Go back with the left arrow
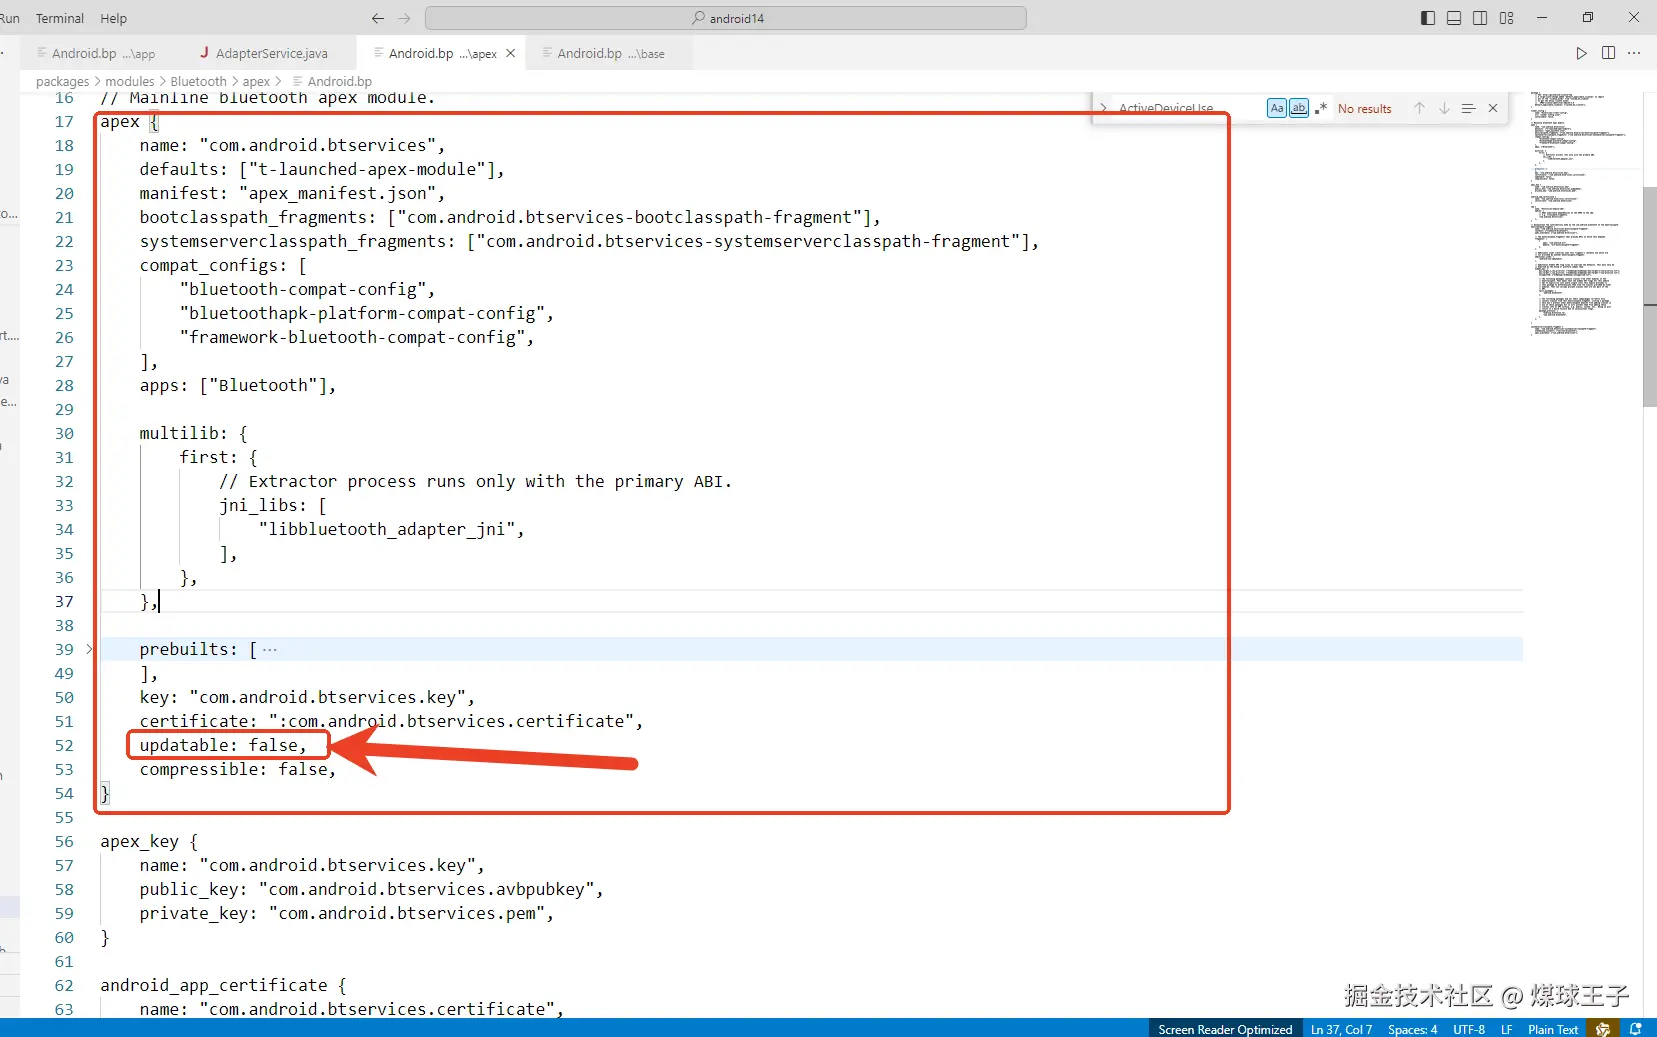Screen dimensions: 1657x1037 point(377,18)
